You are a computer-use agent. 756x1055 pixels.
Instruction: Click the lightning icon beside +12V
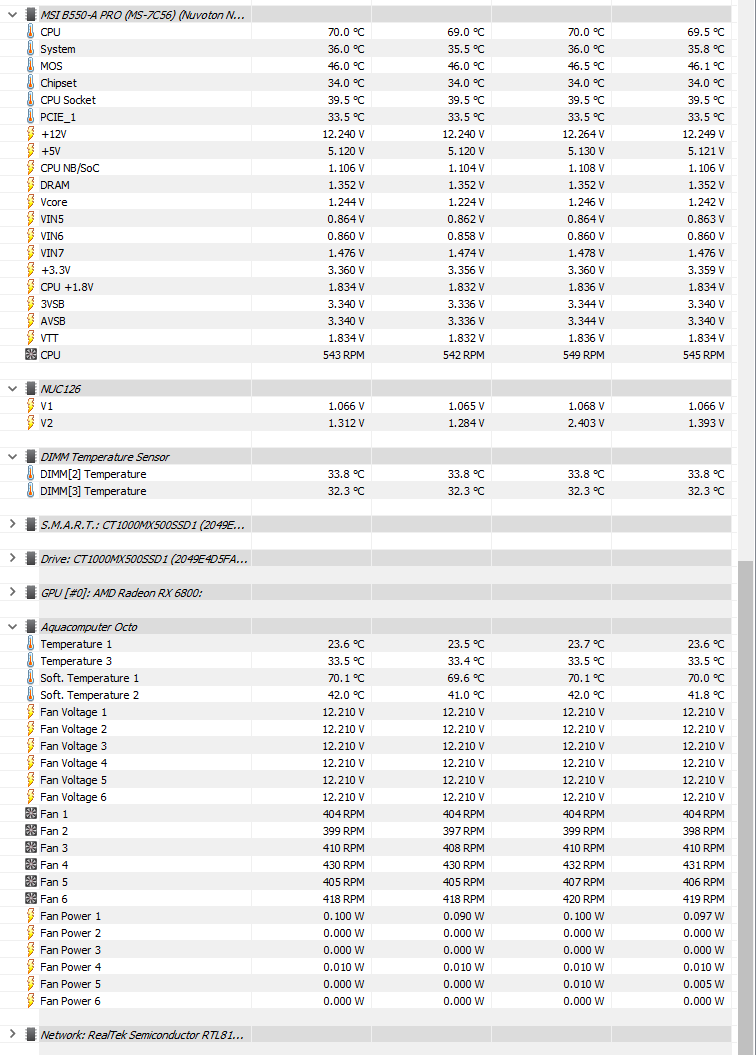[x=30, y=134]
